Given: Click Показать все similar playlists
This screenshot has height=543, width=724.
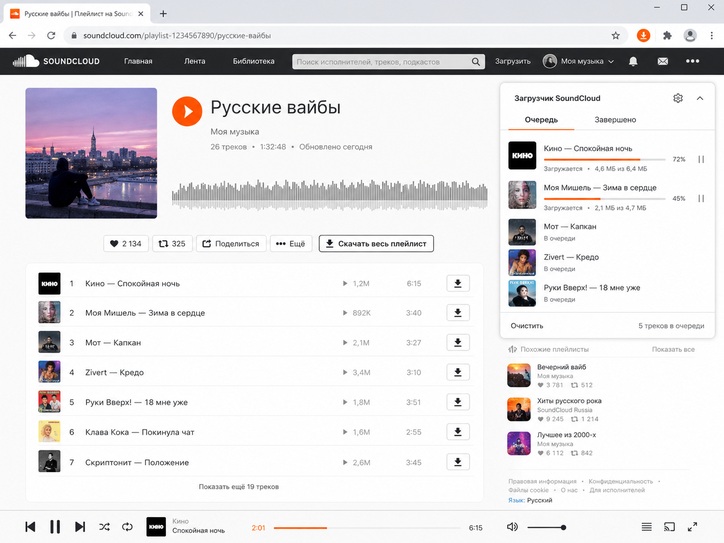Looking at the screenshot, I should tap(673, 349).
